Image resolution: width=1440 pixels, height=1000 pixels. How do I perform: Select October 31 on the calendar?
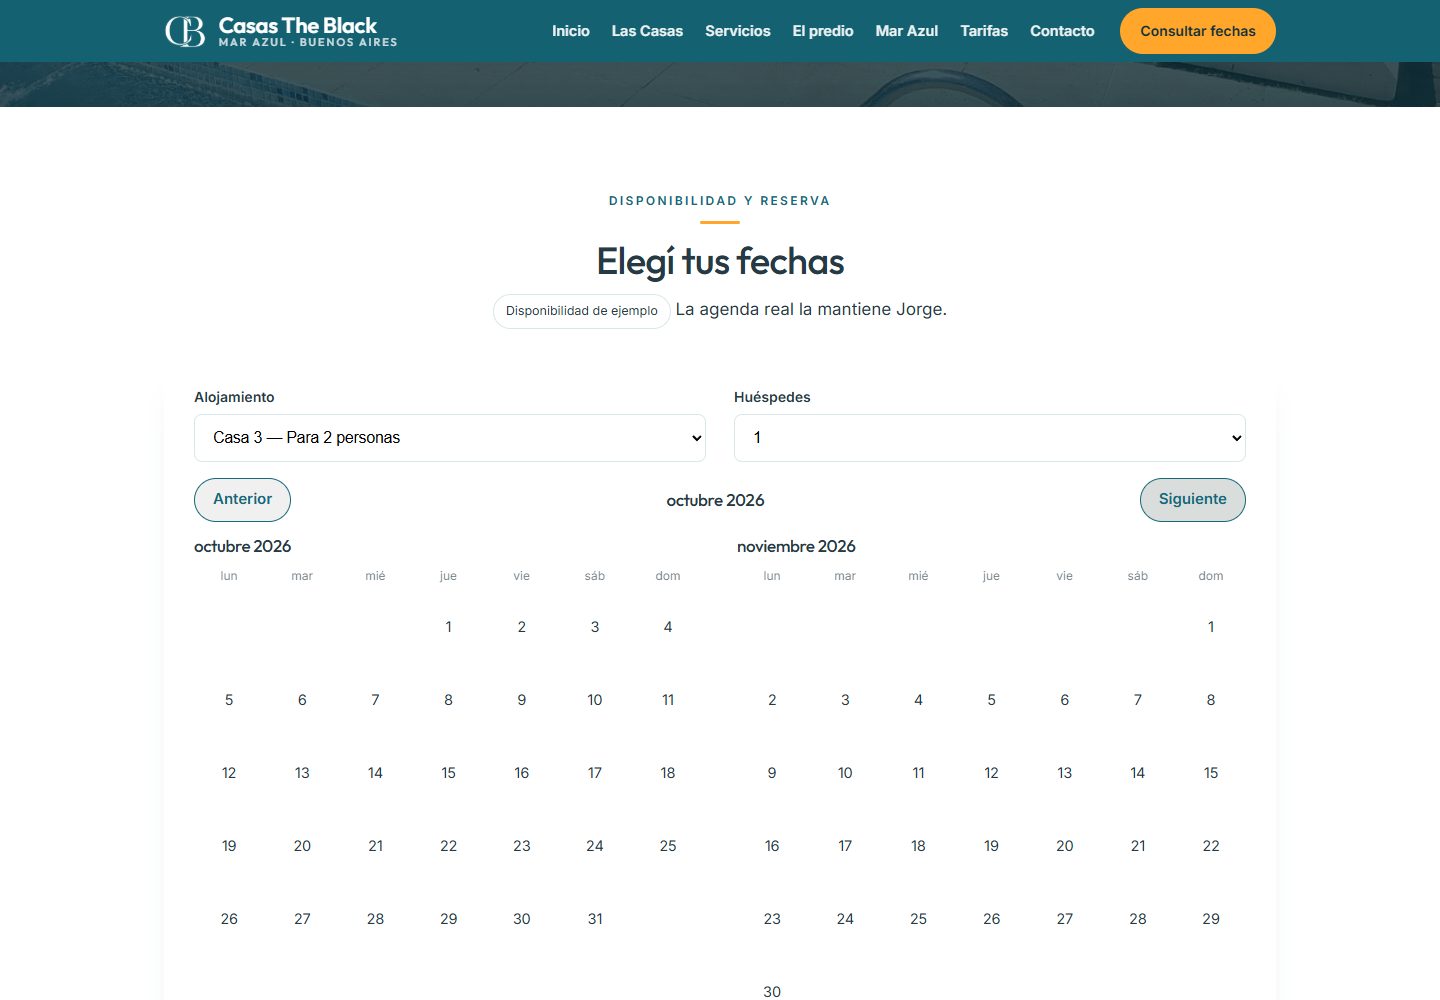(x=595, y=919)
